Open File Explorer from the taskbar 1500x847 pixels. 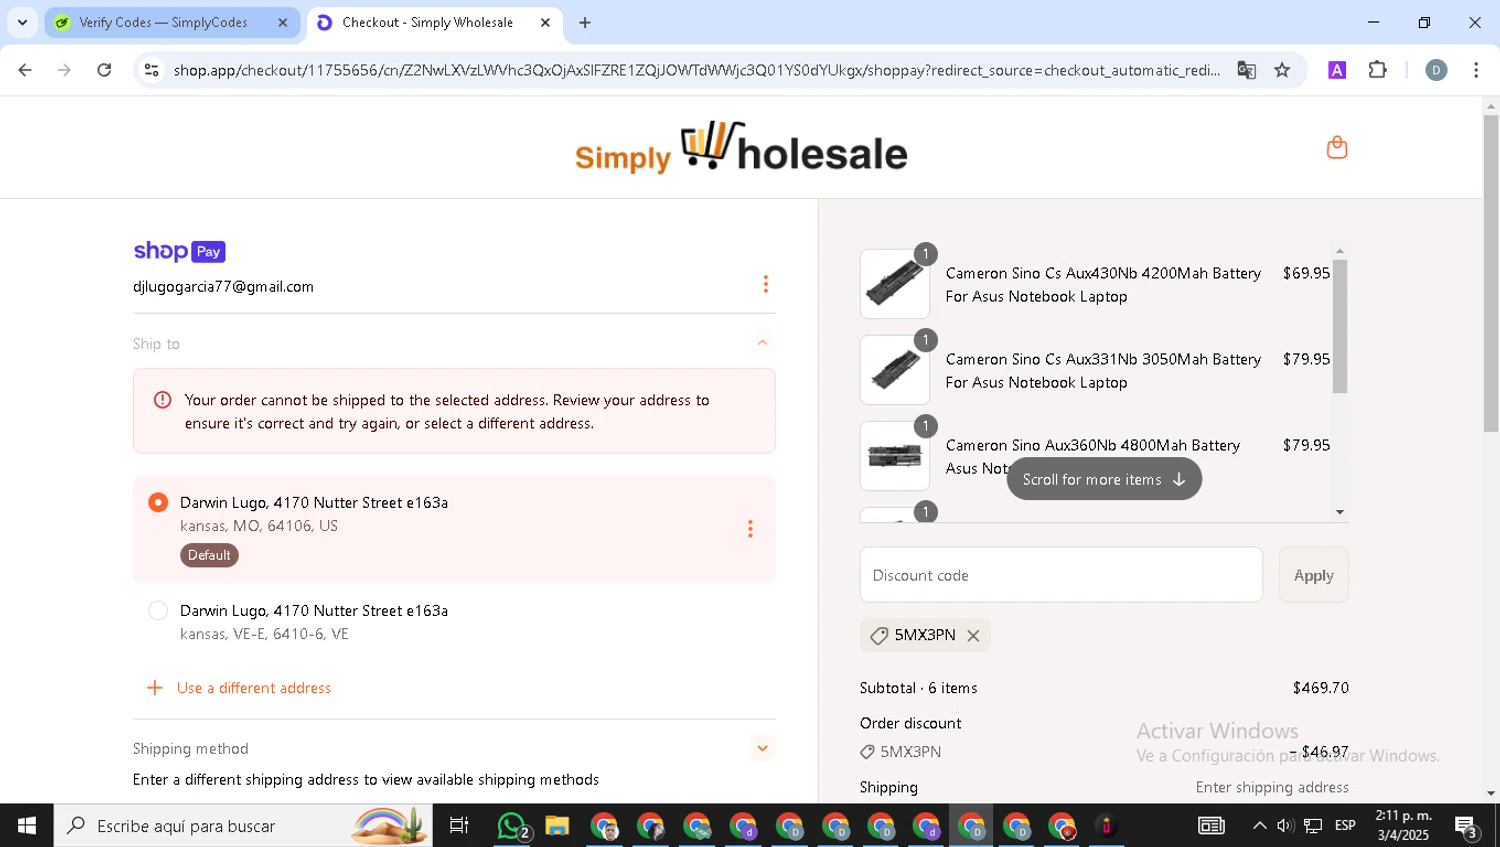tap(557, 826)
